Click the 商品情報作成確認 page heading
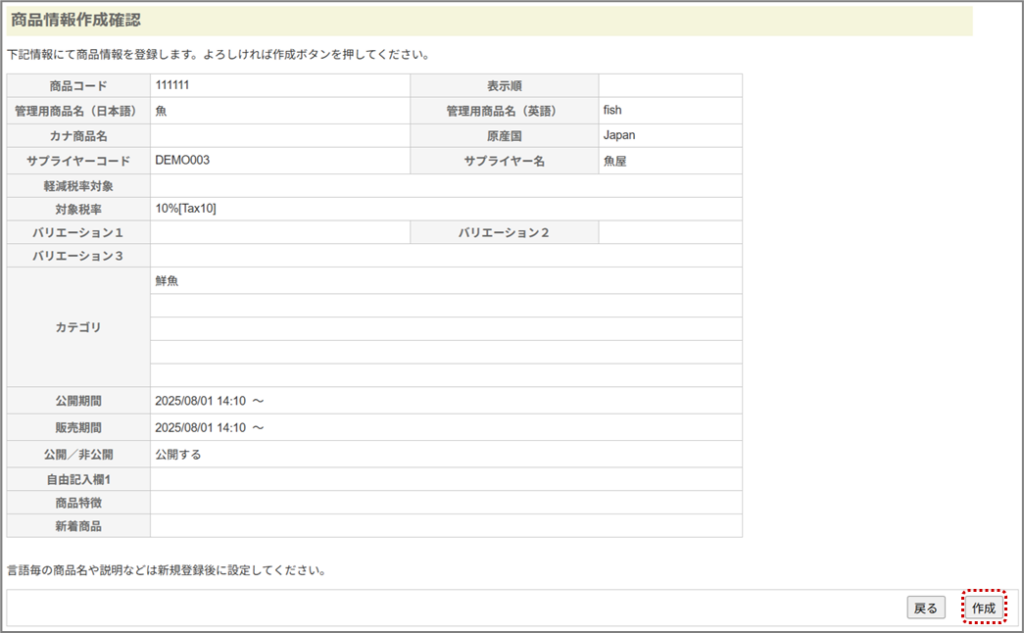 [76, 20]
